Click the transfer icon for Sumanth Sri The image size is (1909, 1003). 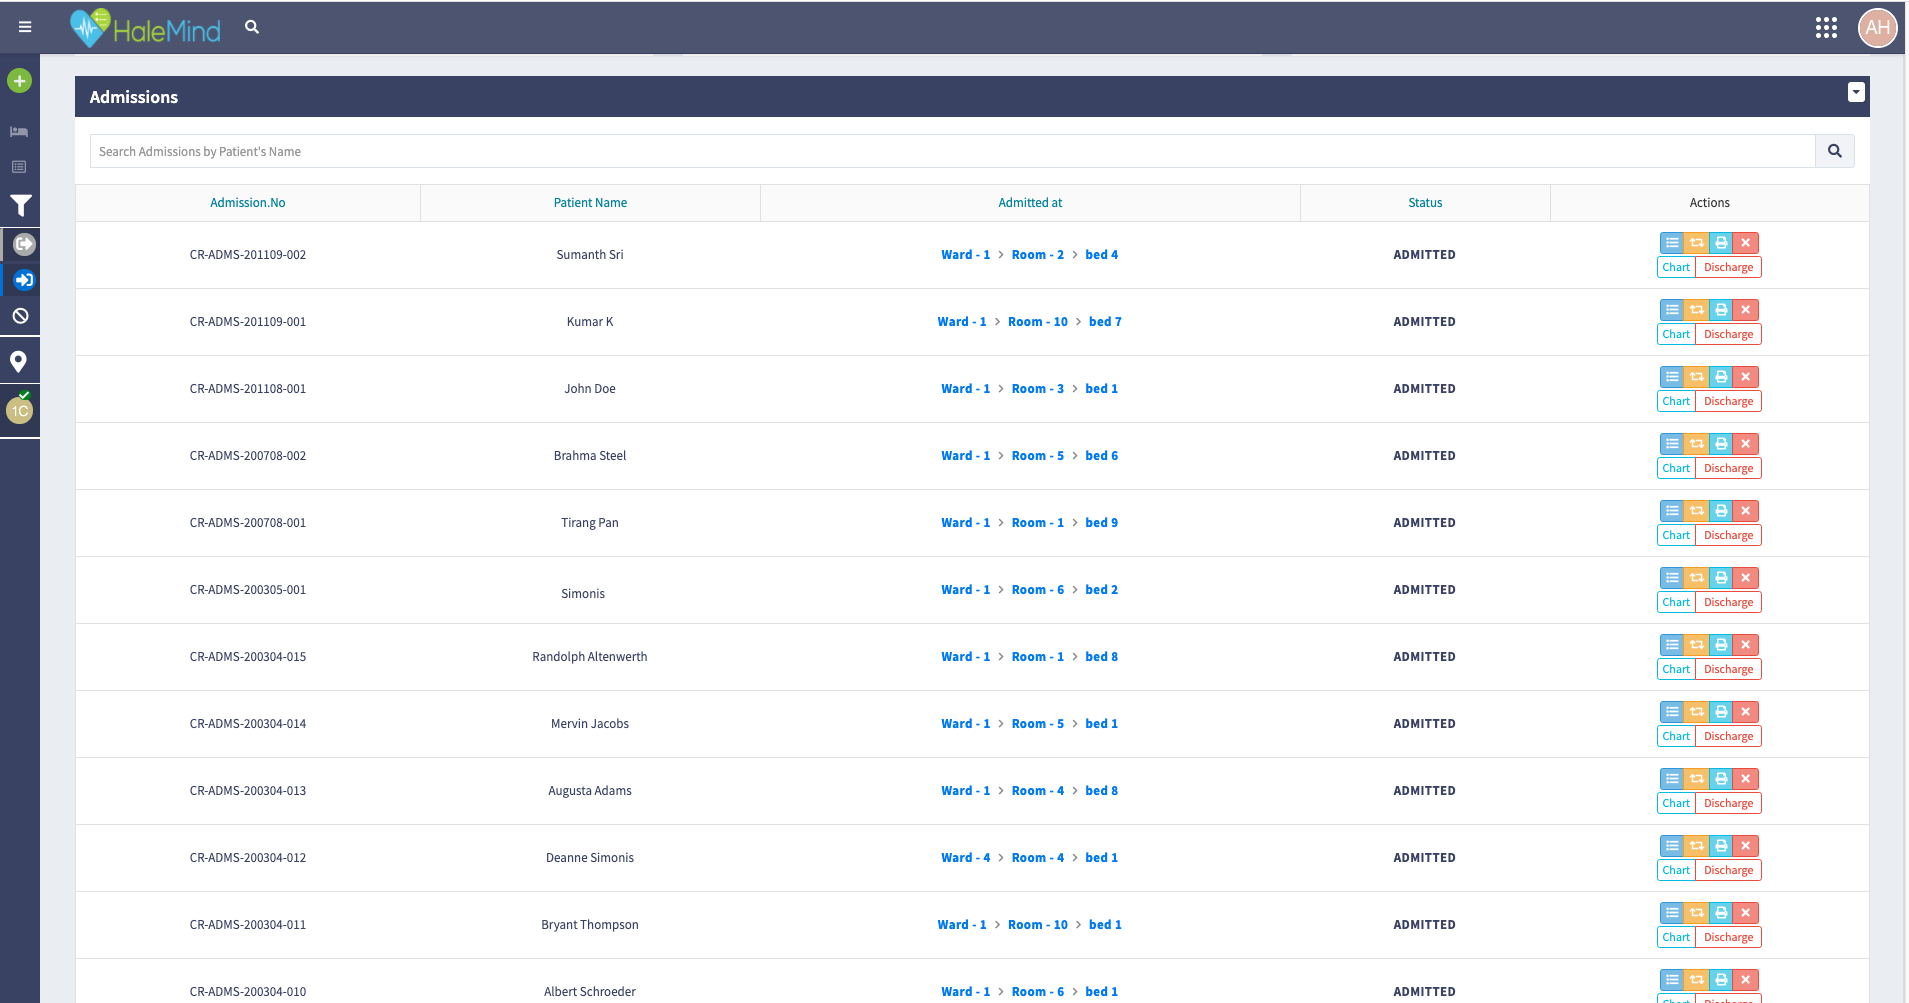point(1697,243)
